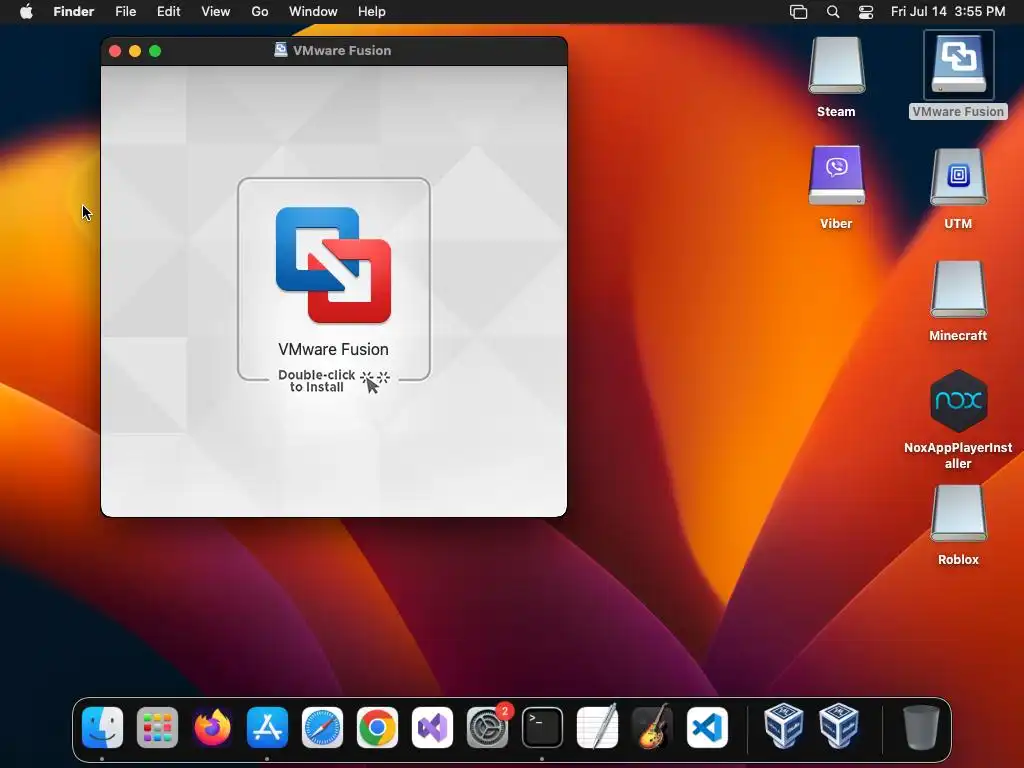The height and width of the screenshot is (768, 1024).
Task: Launch GarageBand from the Dock
Action: click(652, 727)
